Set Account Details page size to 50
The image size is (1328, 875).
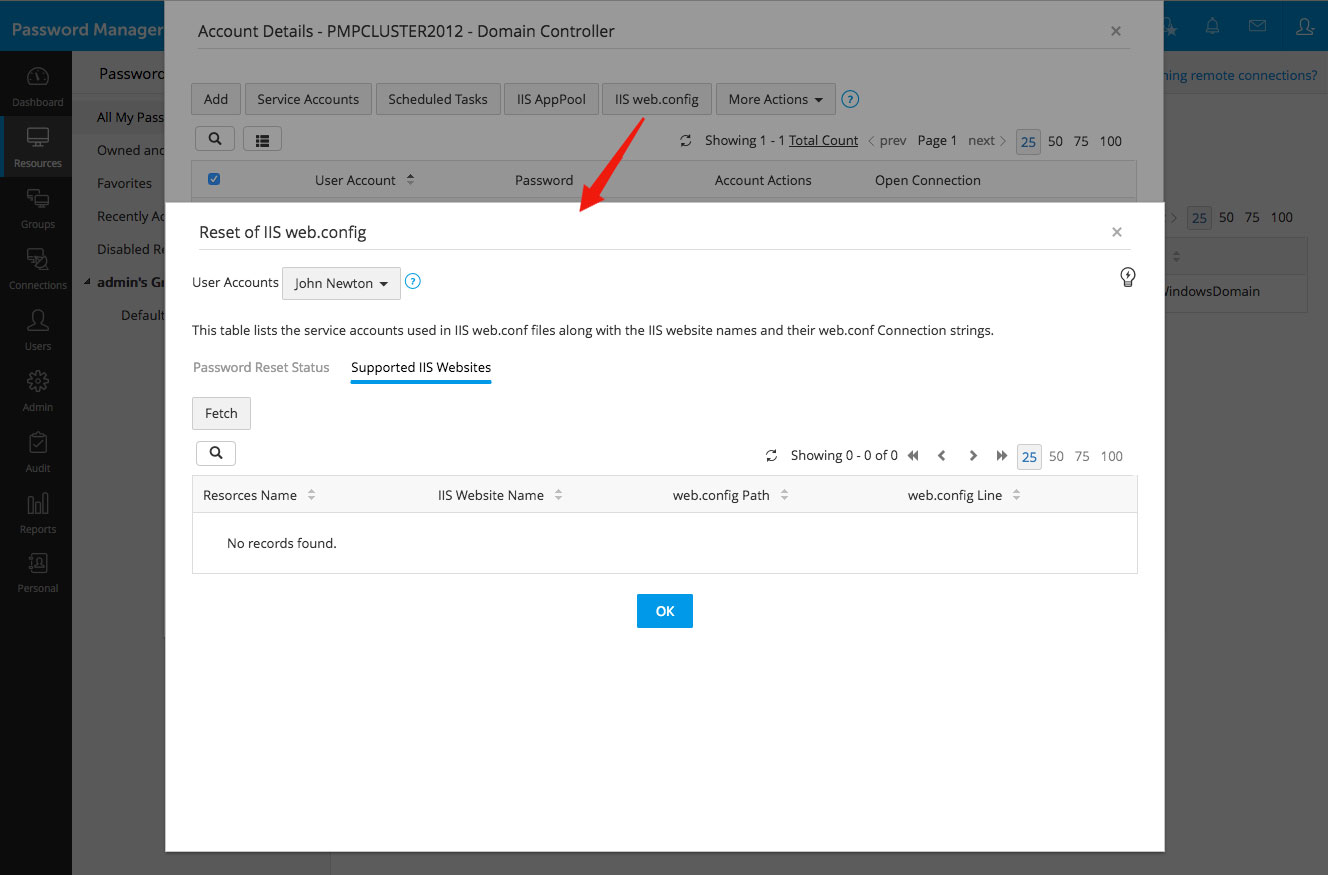point(1055,141)
